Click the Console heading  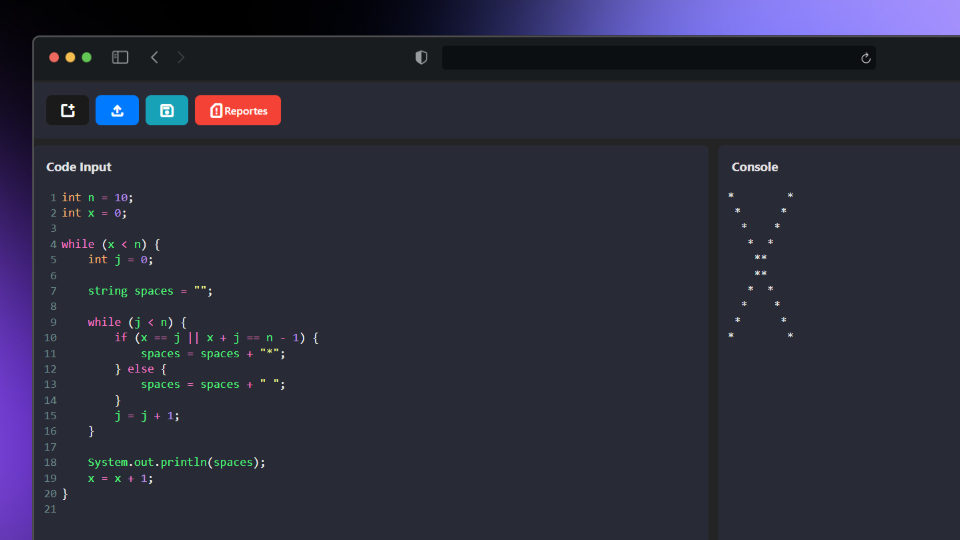click(x=755, y=167)
